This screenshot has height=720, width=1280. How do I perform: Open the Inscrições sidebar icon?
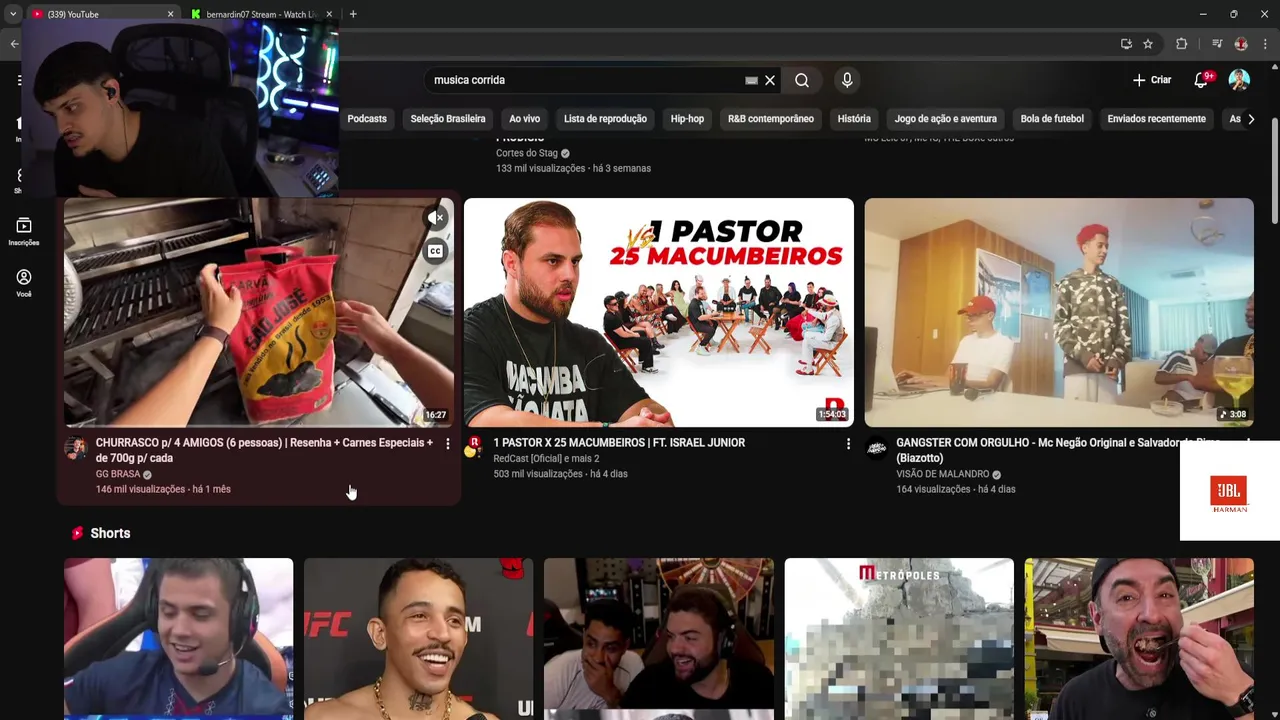pos(24,231)
